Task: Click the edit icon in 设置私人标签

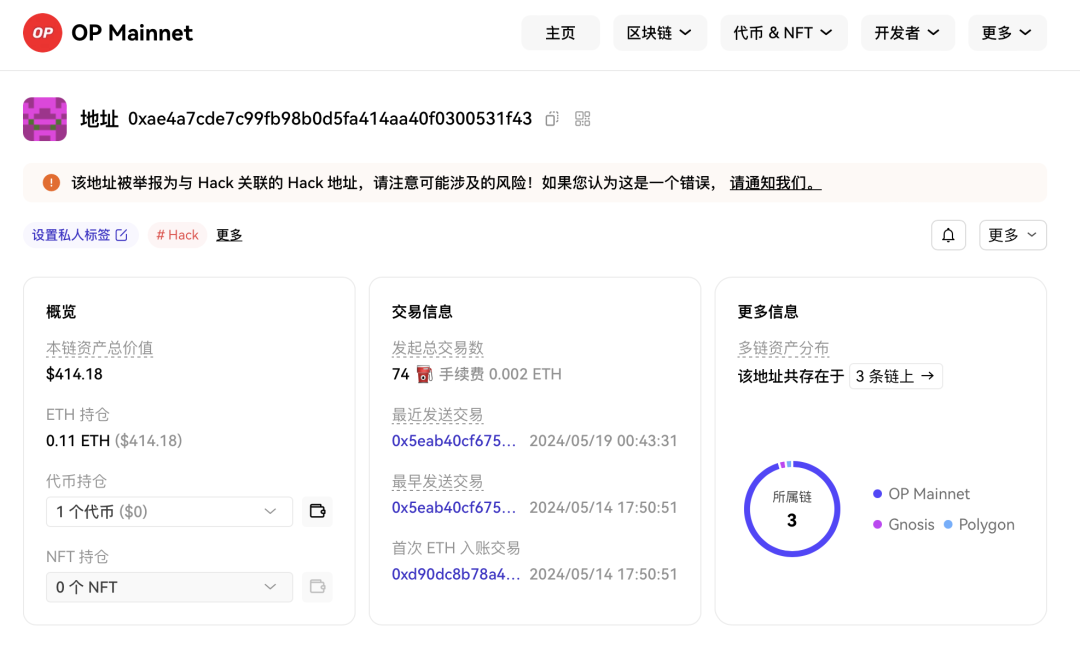Action: pyautogui.click(x=122, y=235)
